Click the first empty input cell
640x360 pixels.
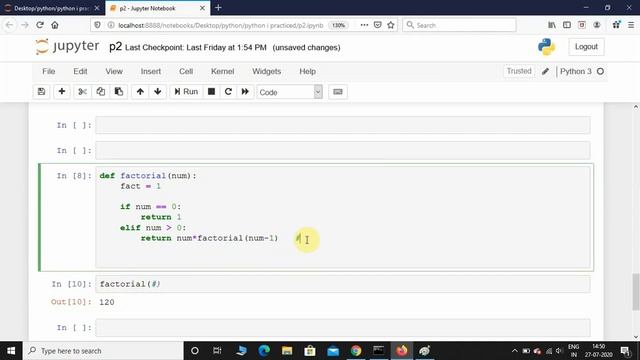[x=343, y=125]
